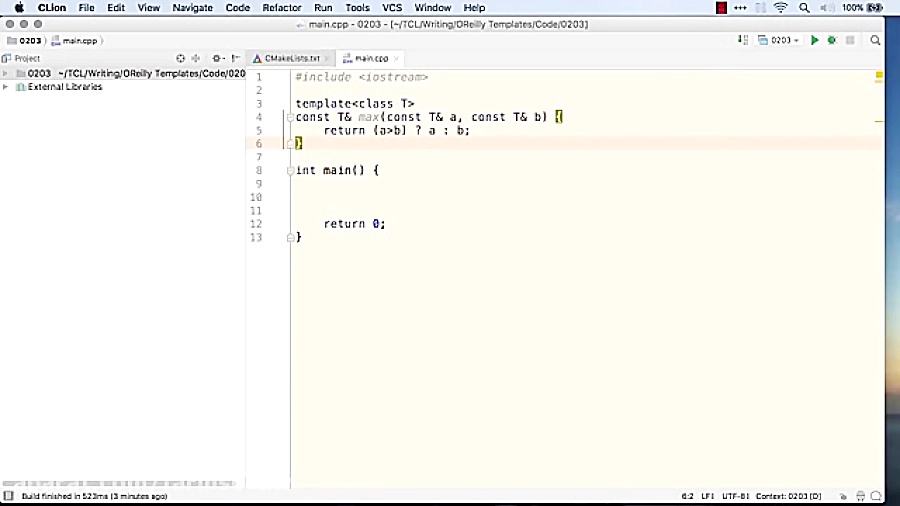Open the Edit menu
Screen dimensions: 900x506
click(x=116, y=8)
